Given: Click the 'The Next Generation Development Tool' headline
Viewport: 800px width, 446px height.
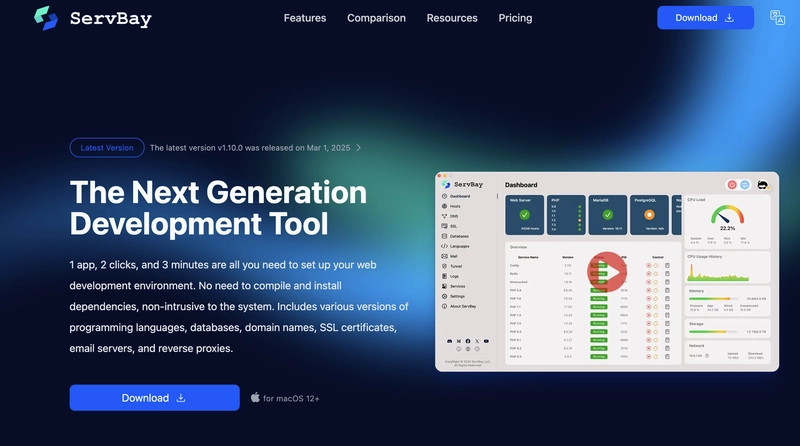Looking at the screenshot, I should click(218, 207).
